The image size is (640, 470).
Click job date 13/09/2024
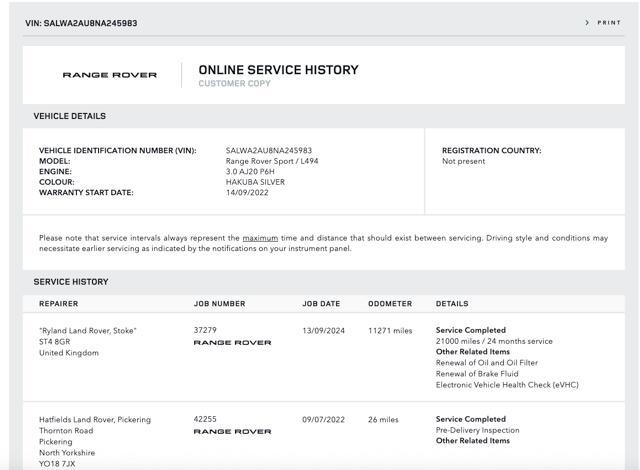[323, 330]
